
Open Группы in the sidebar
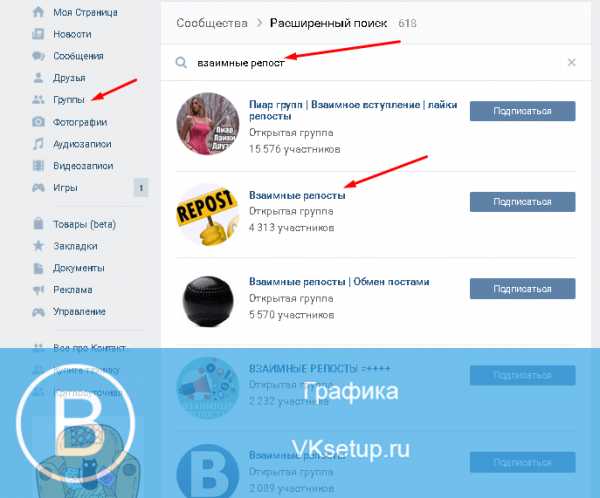[69, 100]
